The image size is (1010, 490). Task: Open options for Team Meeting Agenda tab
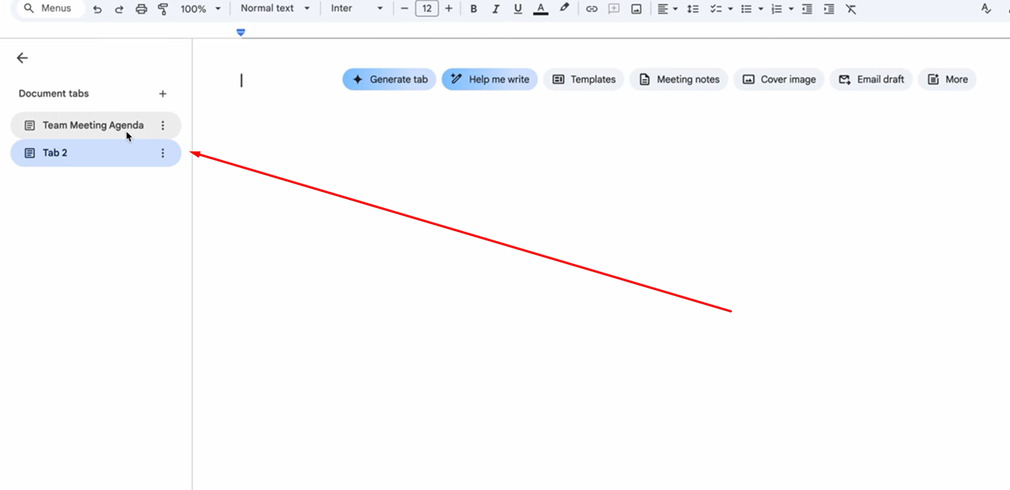pyautogui.click(x=163, y=126)
